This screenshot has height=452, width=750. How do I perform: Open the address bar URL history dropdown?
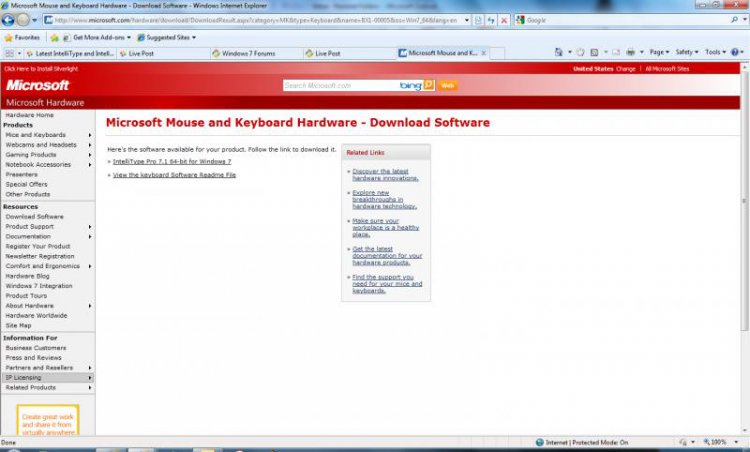(467, 20)
